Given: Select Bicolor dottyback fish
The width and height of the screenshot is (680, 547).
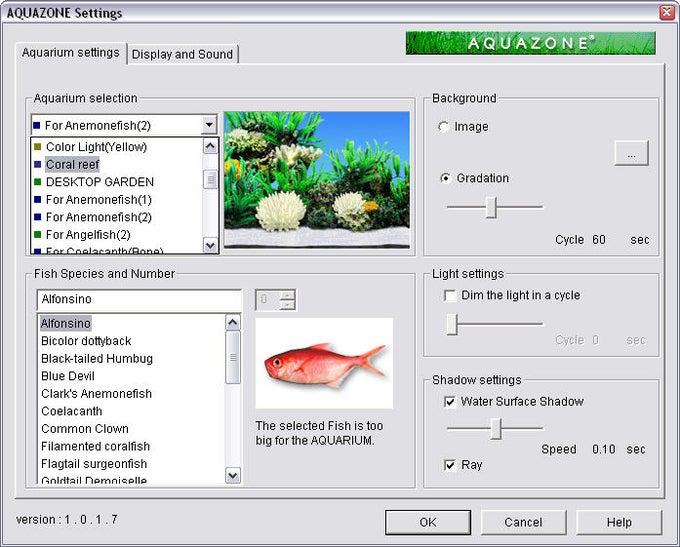Looking at the screenshot, I should pos(86,341).
